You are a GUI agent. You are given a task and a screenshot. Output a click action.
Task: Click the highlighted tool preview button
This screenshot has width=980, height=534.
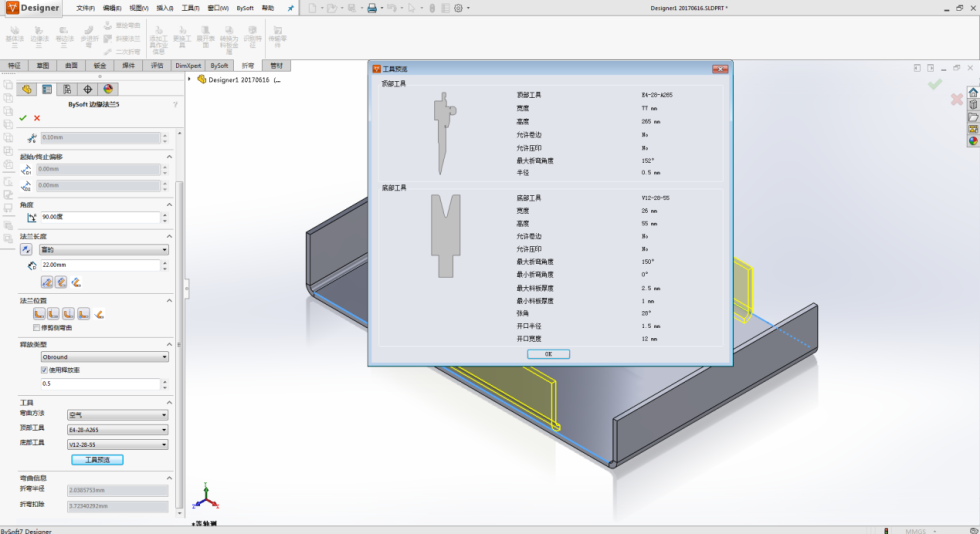click(97, 460)
